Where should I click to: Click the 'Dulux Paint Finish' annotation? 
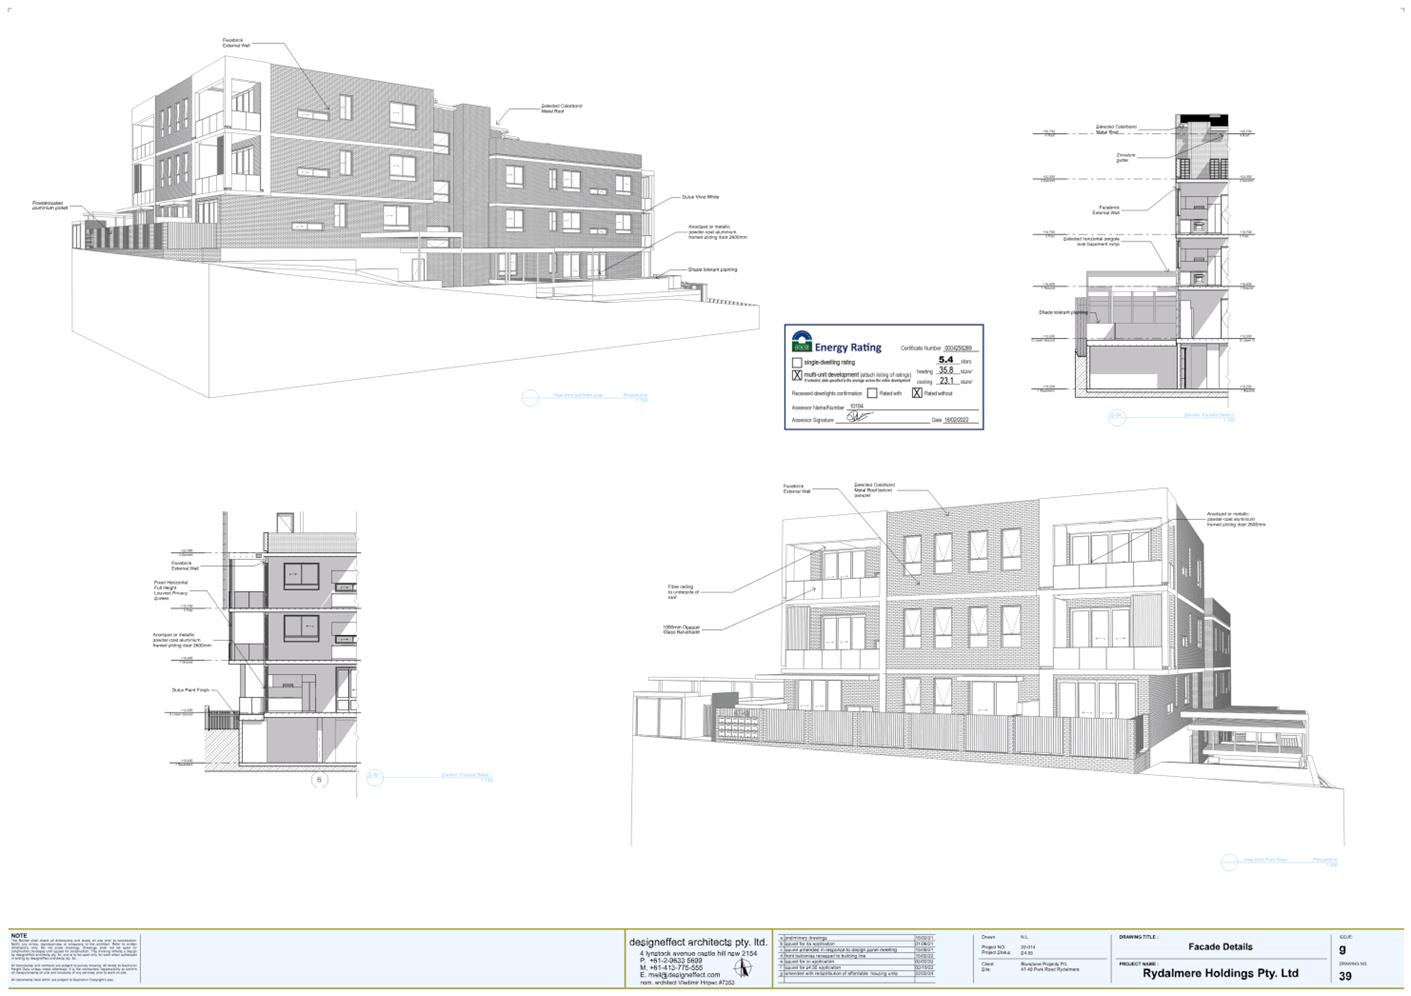click(190, 689)
